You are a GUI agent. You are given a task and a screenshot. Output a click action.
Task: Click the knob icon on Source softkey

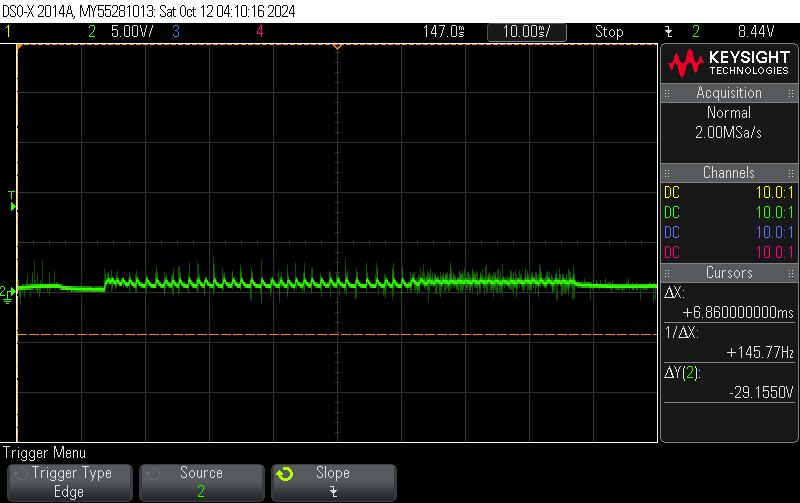point(153,474)
